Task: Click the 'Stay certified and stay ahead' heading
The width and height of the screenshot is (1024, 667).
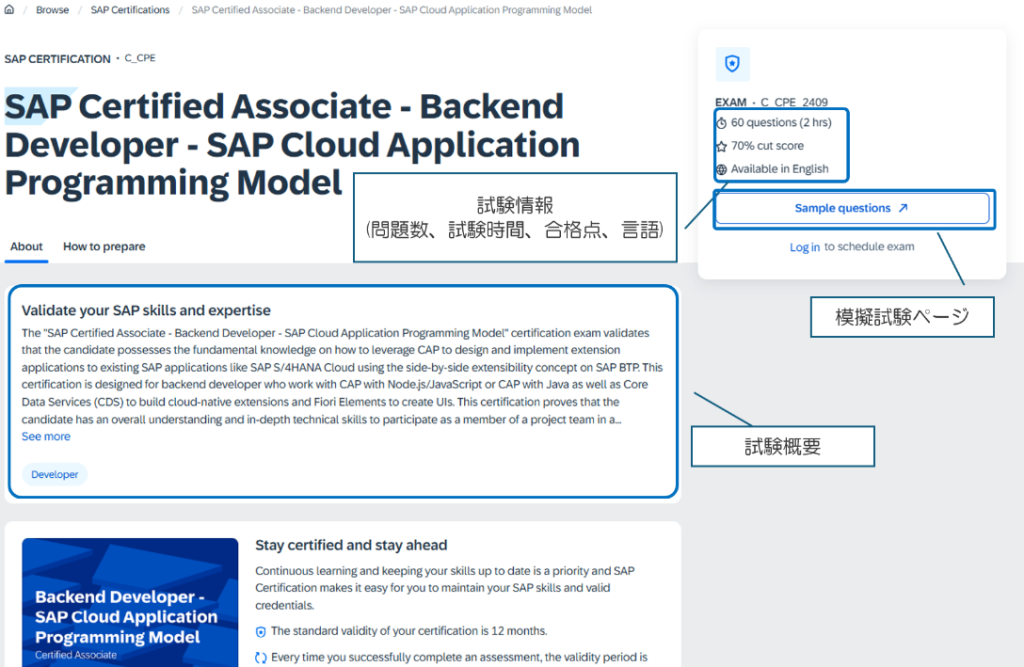Action: pos(351,545)
